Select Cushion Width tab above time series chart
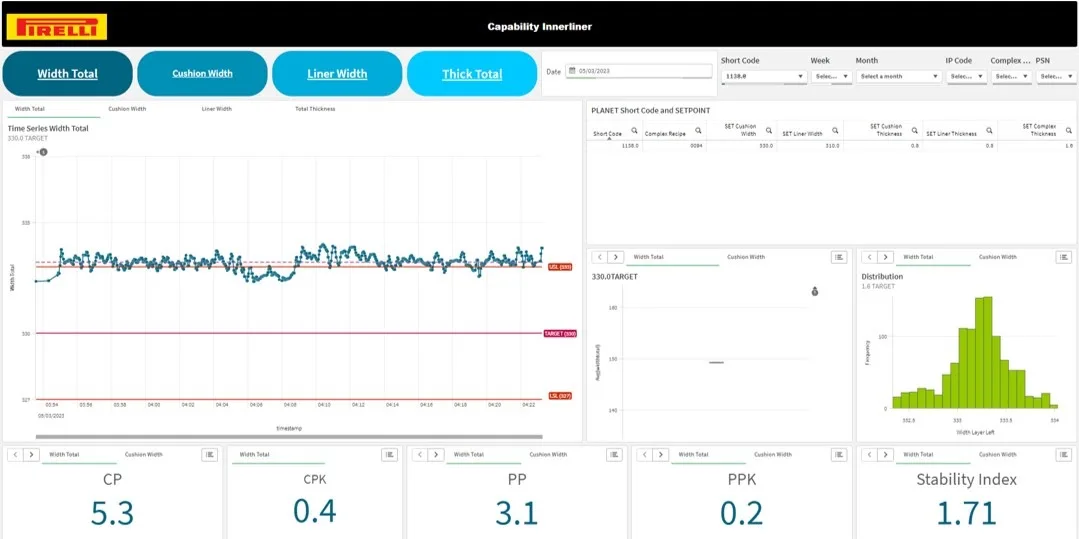The image size is (1079, 539). (x=127, y=109)
